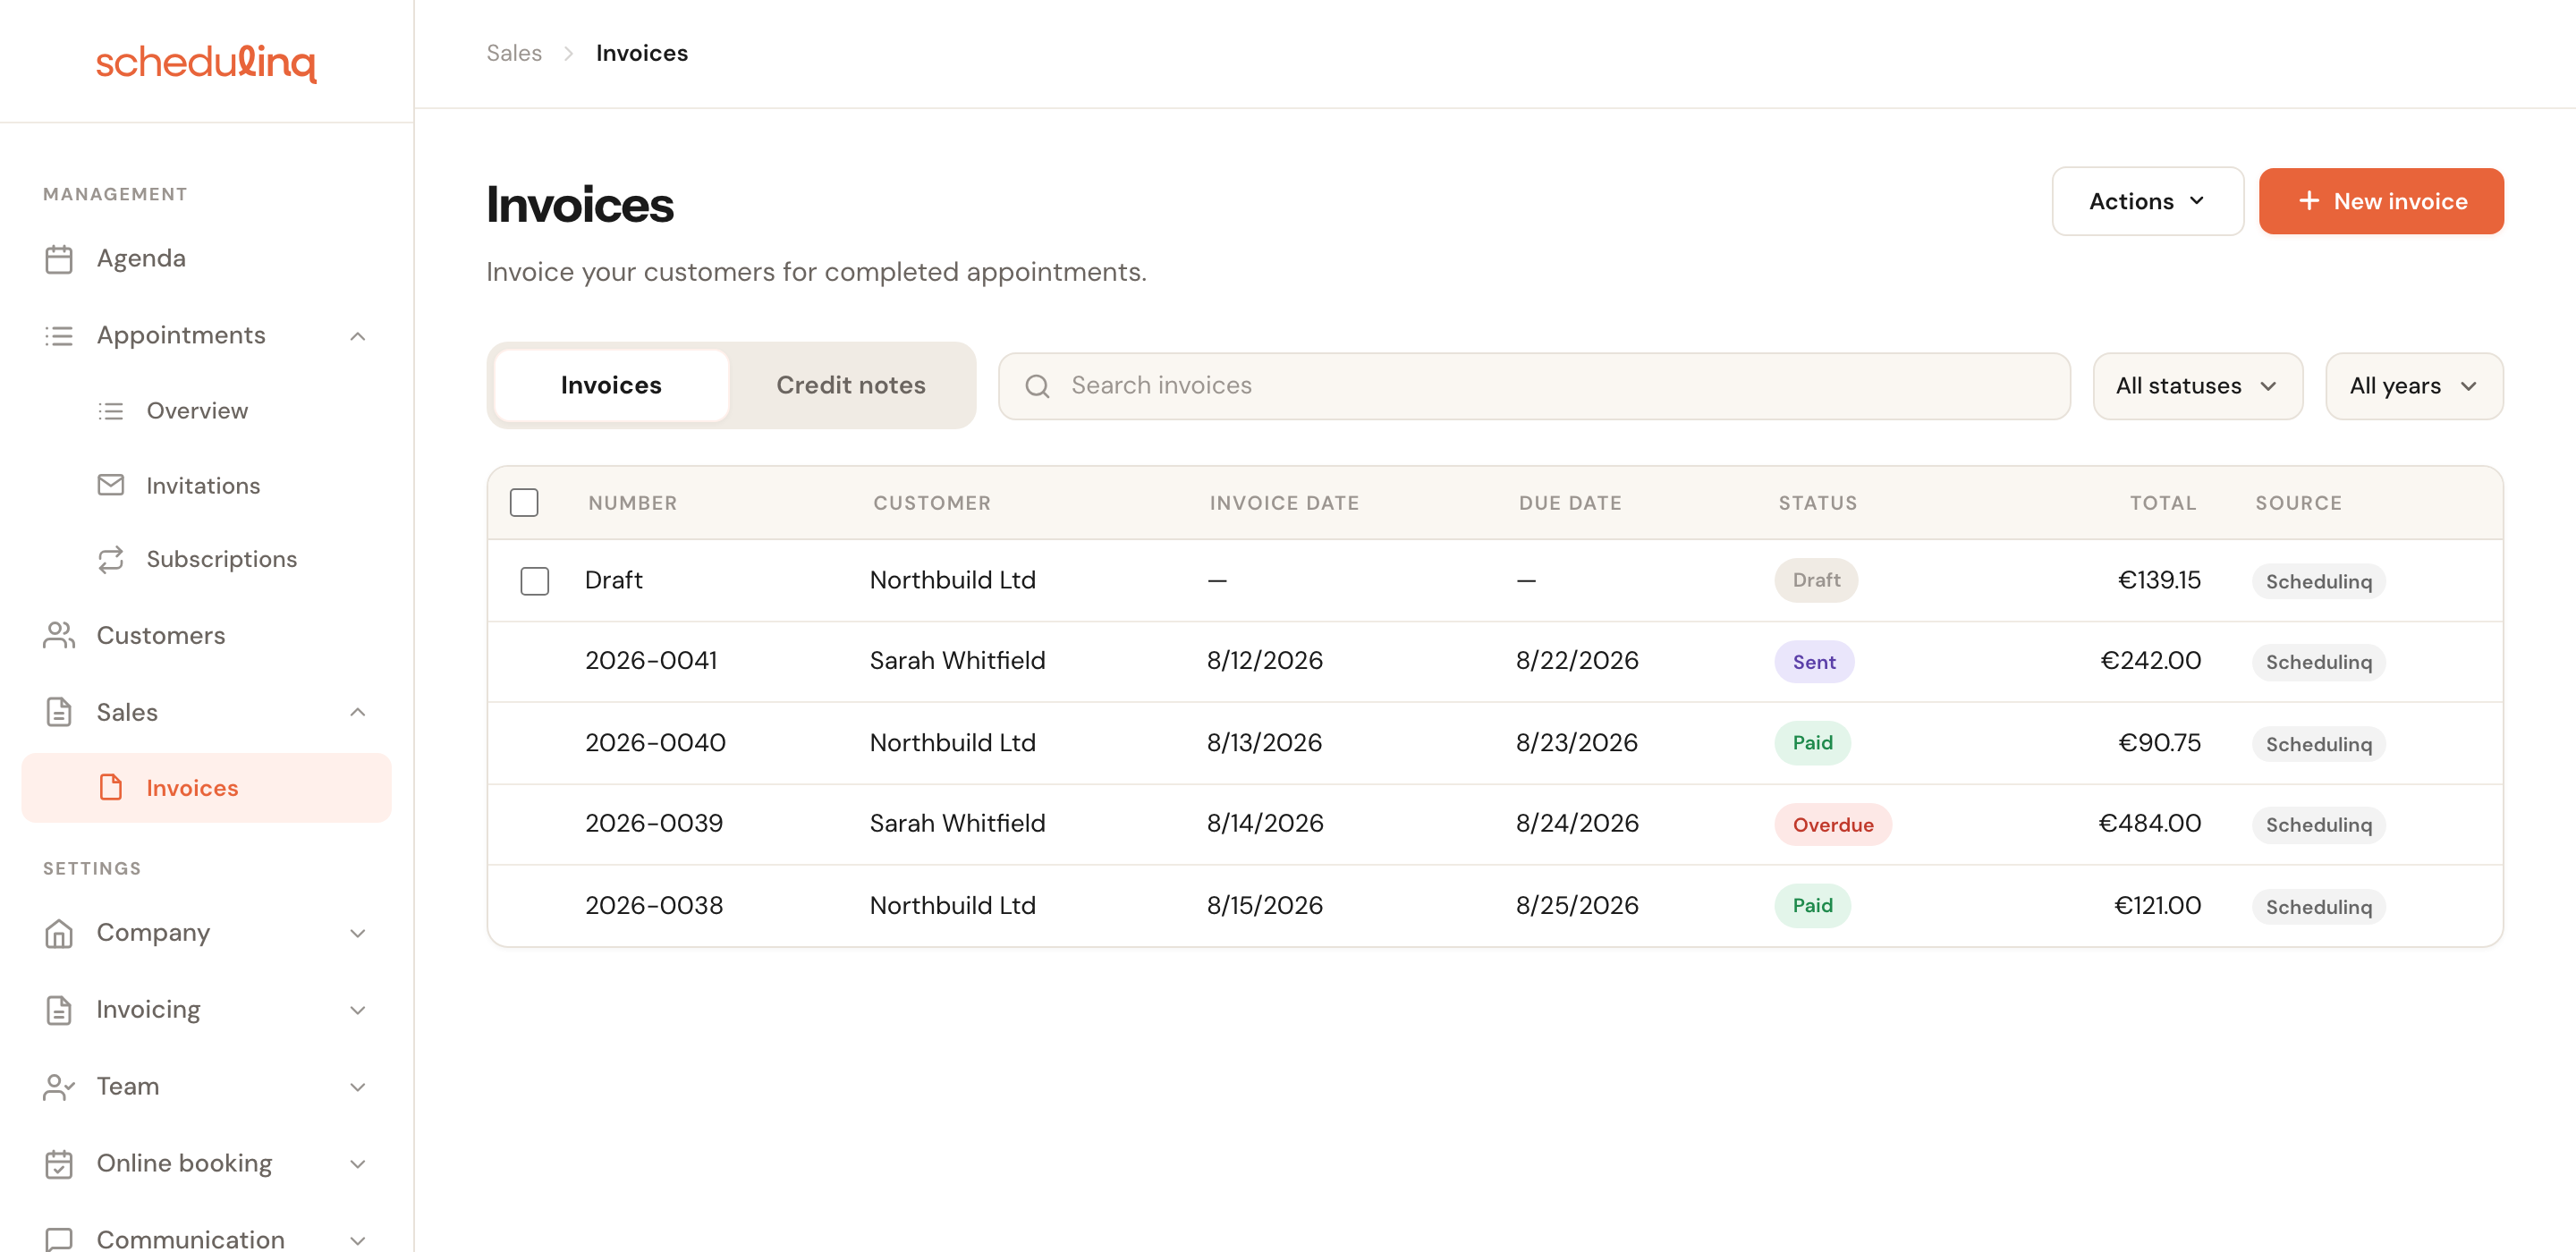This screenshot has width=2576, height=1252.
Task: Open invoice 2026-0039
Action: (654, 824)
